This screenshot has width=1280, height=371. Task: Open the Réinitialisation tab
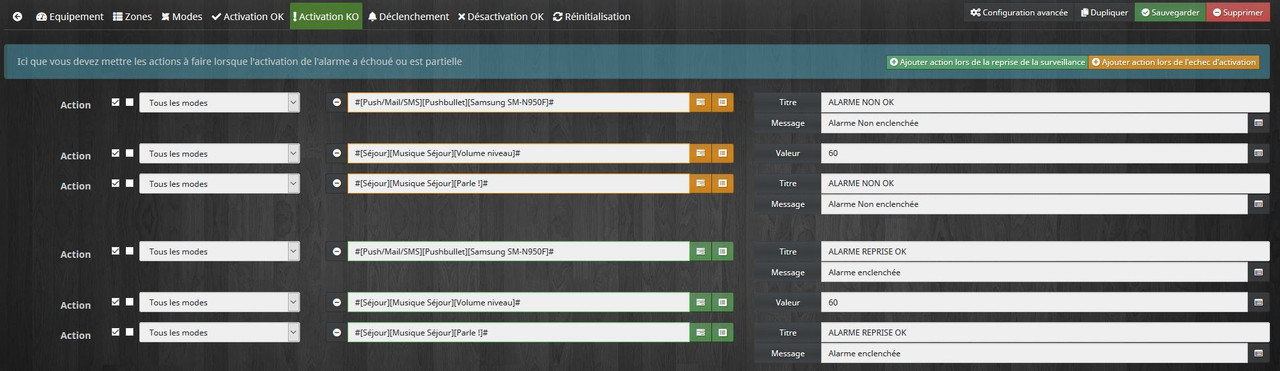(591, 16)
